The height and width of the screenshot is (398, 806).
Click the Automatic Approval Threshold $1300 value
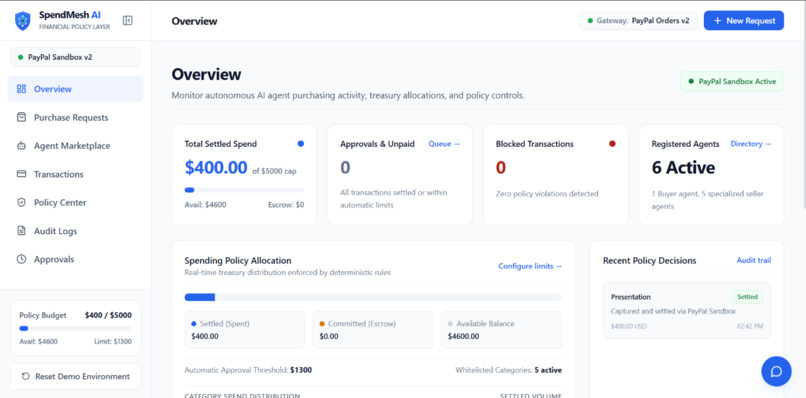301,370
